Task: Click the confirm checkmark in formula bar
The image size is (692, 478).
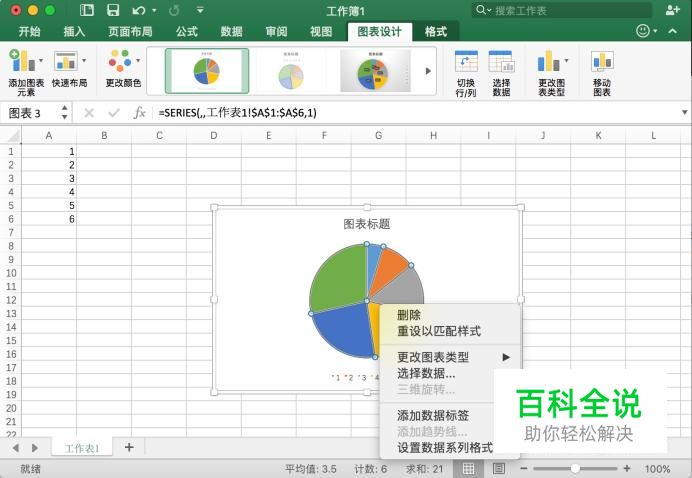Action: click(x=114, y=113)
